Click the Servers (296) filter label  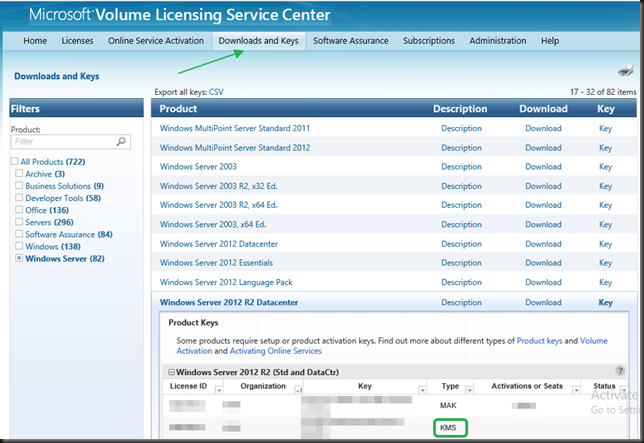click(49, 222)
